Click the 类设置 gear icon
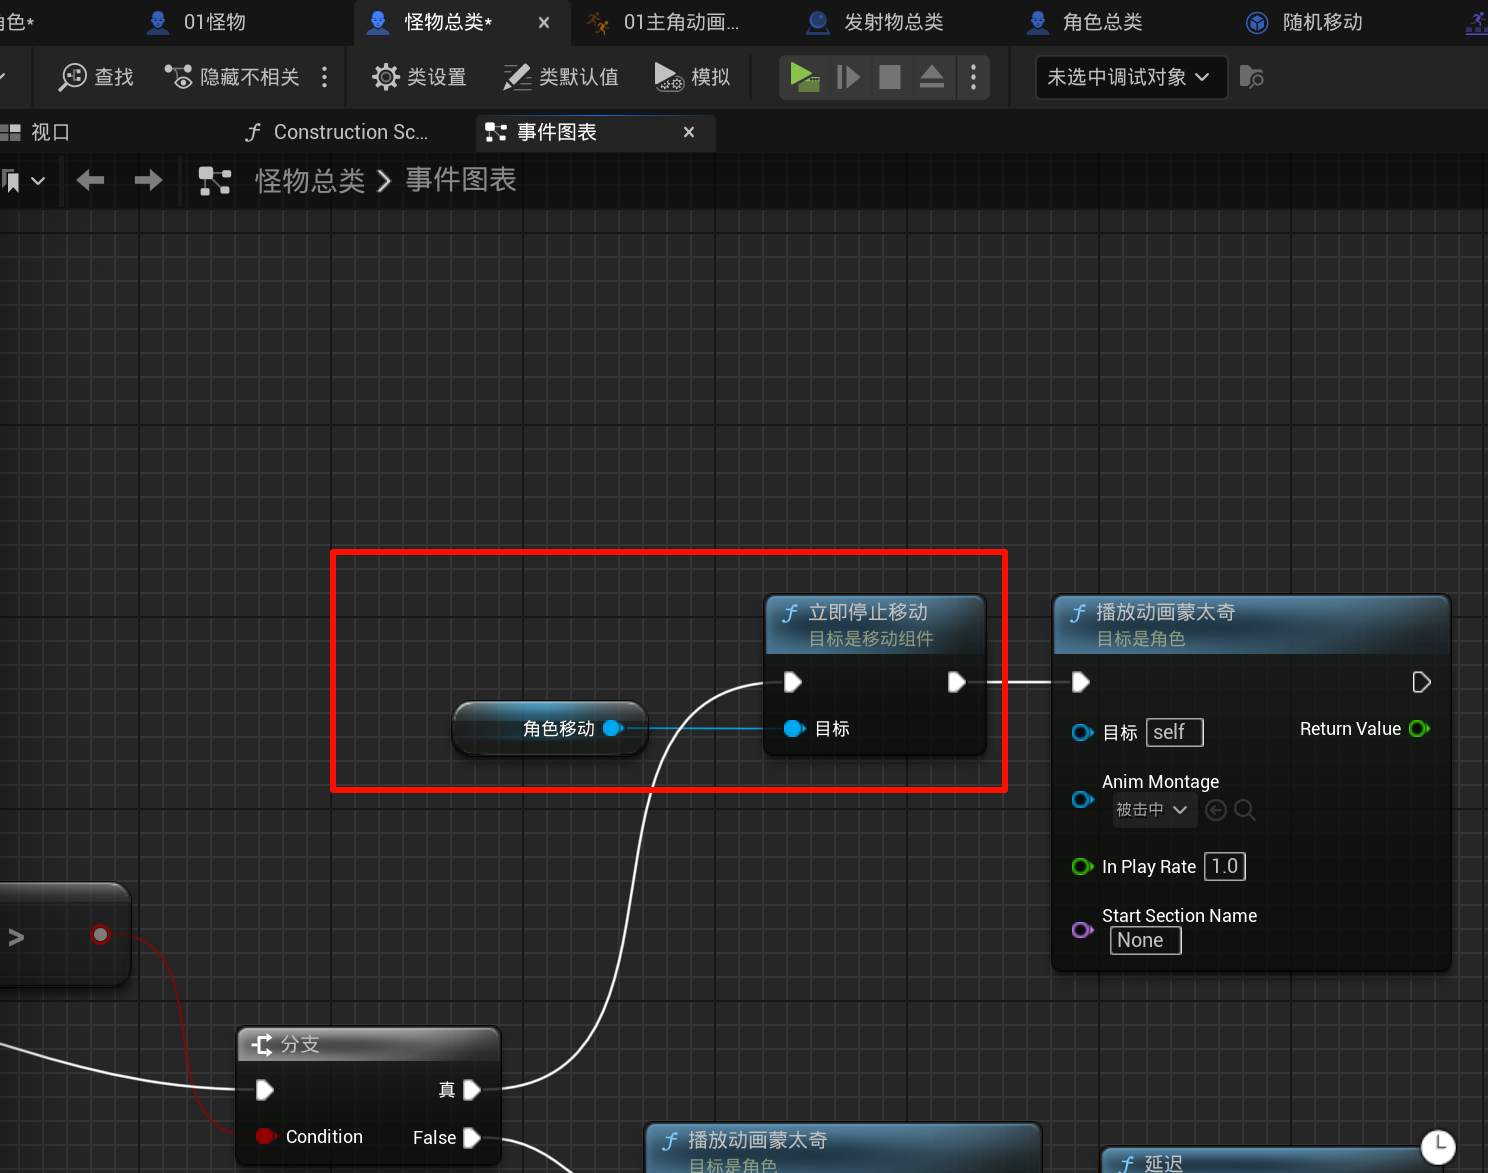 pyautogui.click(x=386, y=77)
